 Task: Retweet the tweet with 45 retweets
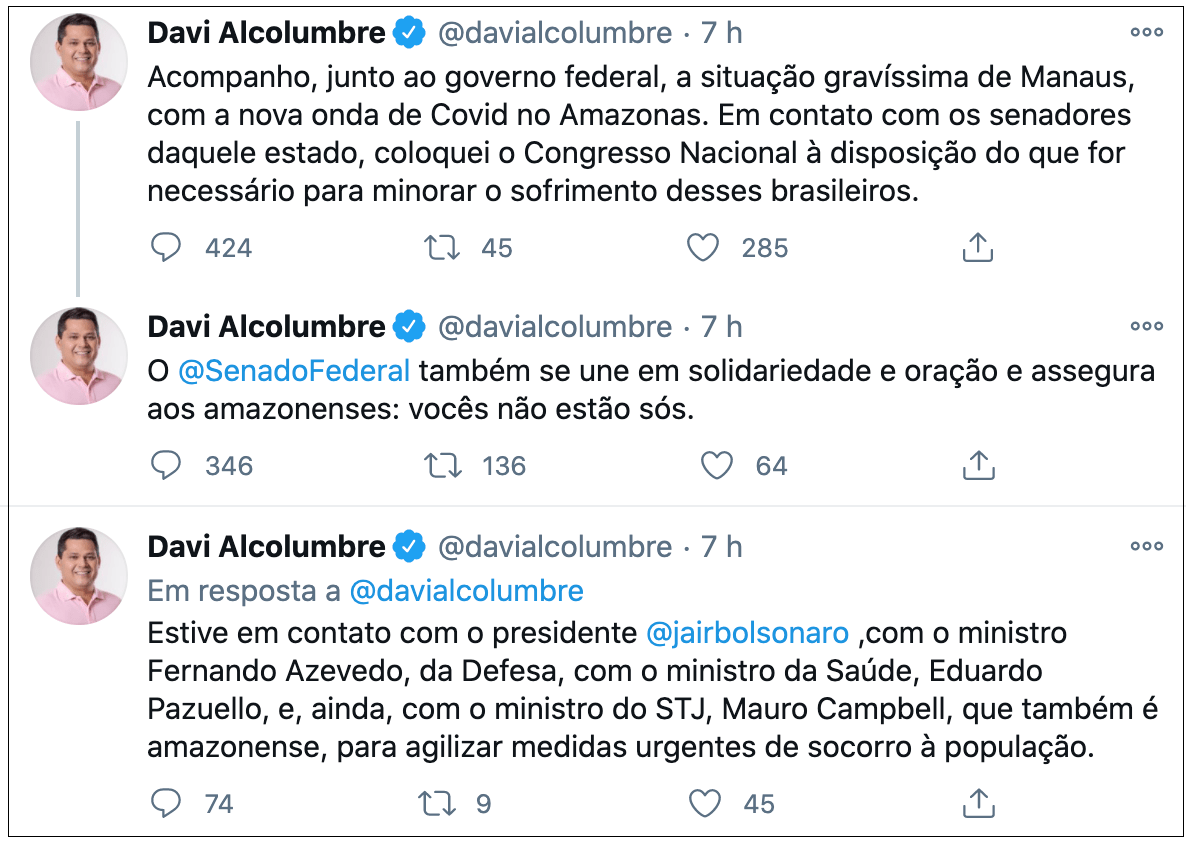(x=442, y=247)
